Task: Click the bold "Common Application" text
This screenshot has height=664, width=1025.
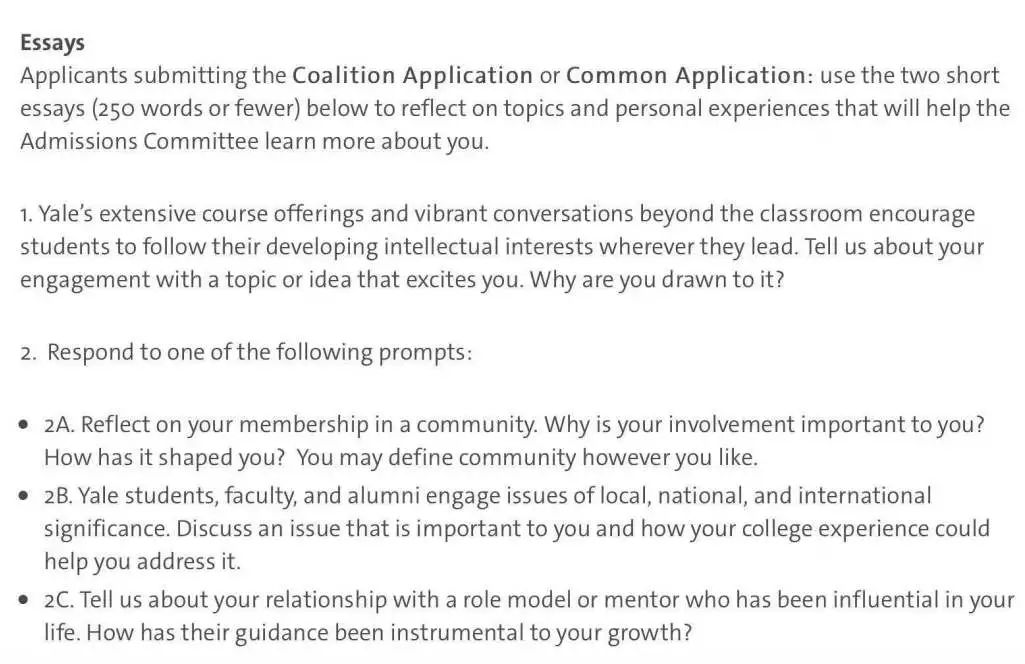Action: point(686,76)
